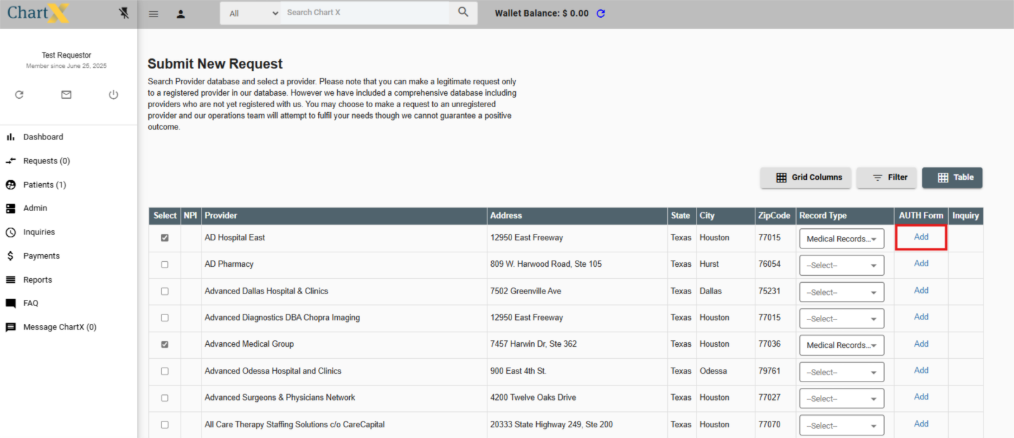The height and width of the screenshot is (438, 1014).
Task: Check All Care Therapy Staffing Solutions row
Action: tap(164, 424)
